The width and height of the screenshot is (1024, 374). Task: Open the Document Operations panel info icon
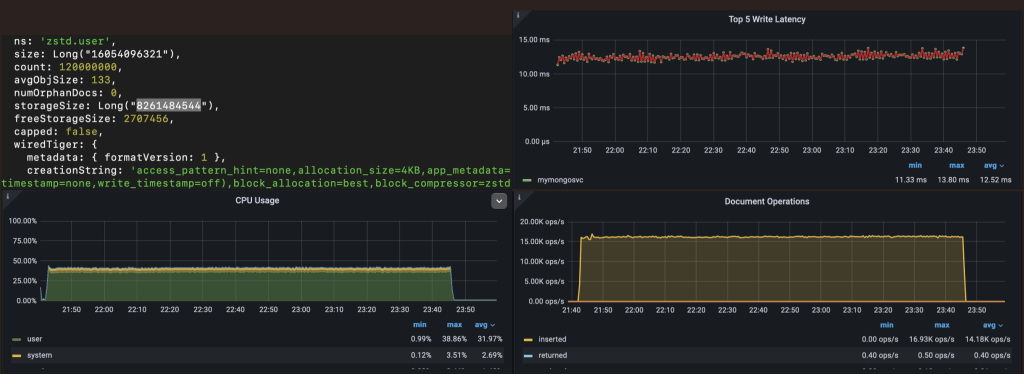[518, 196]
